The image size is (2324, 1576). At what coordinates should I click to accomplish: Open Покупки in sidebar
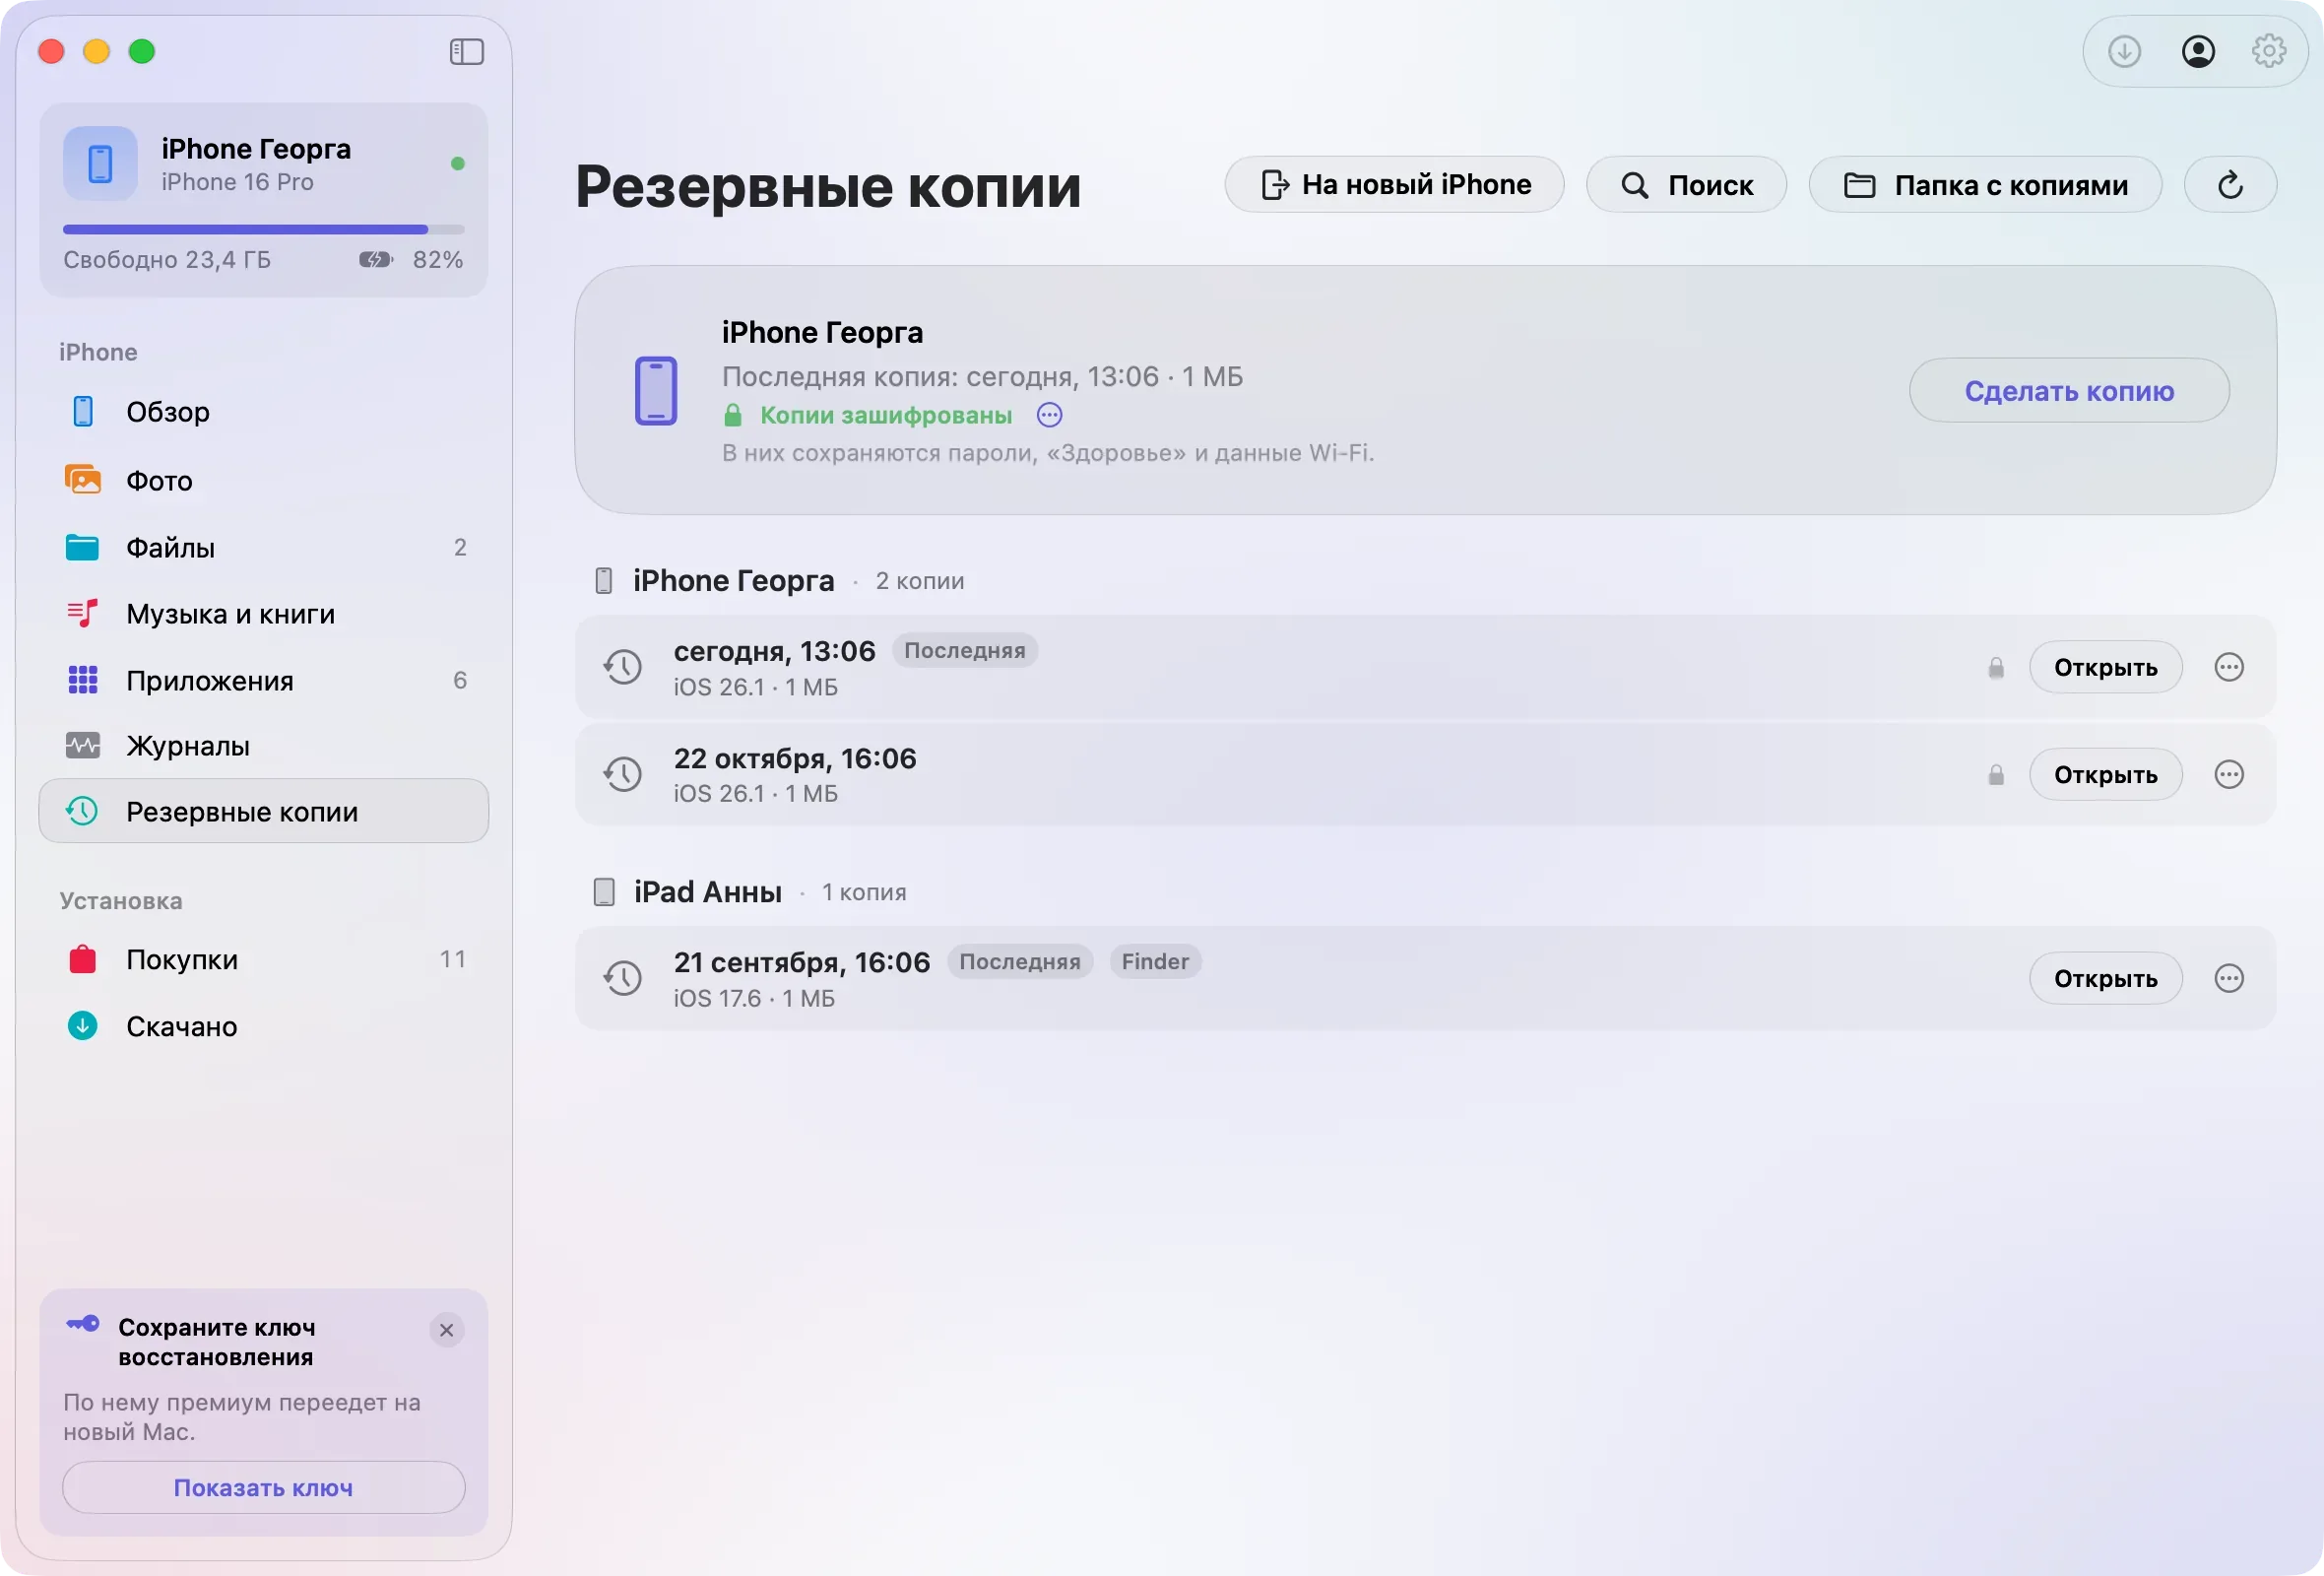pyautogui.click(x=264, y=959)
